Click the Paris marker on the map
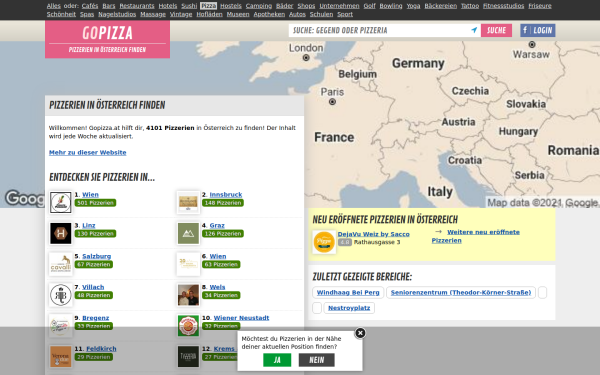Screen dimensions: 600x375 coord(333,102)
